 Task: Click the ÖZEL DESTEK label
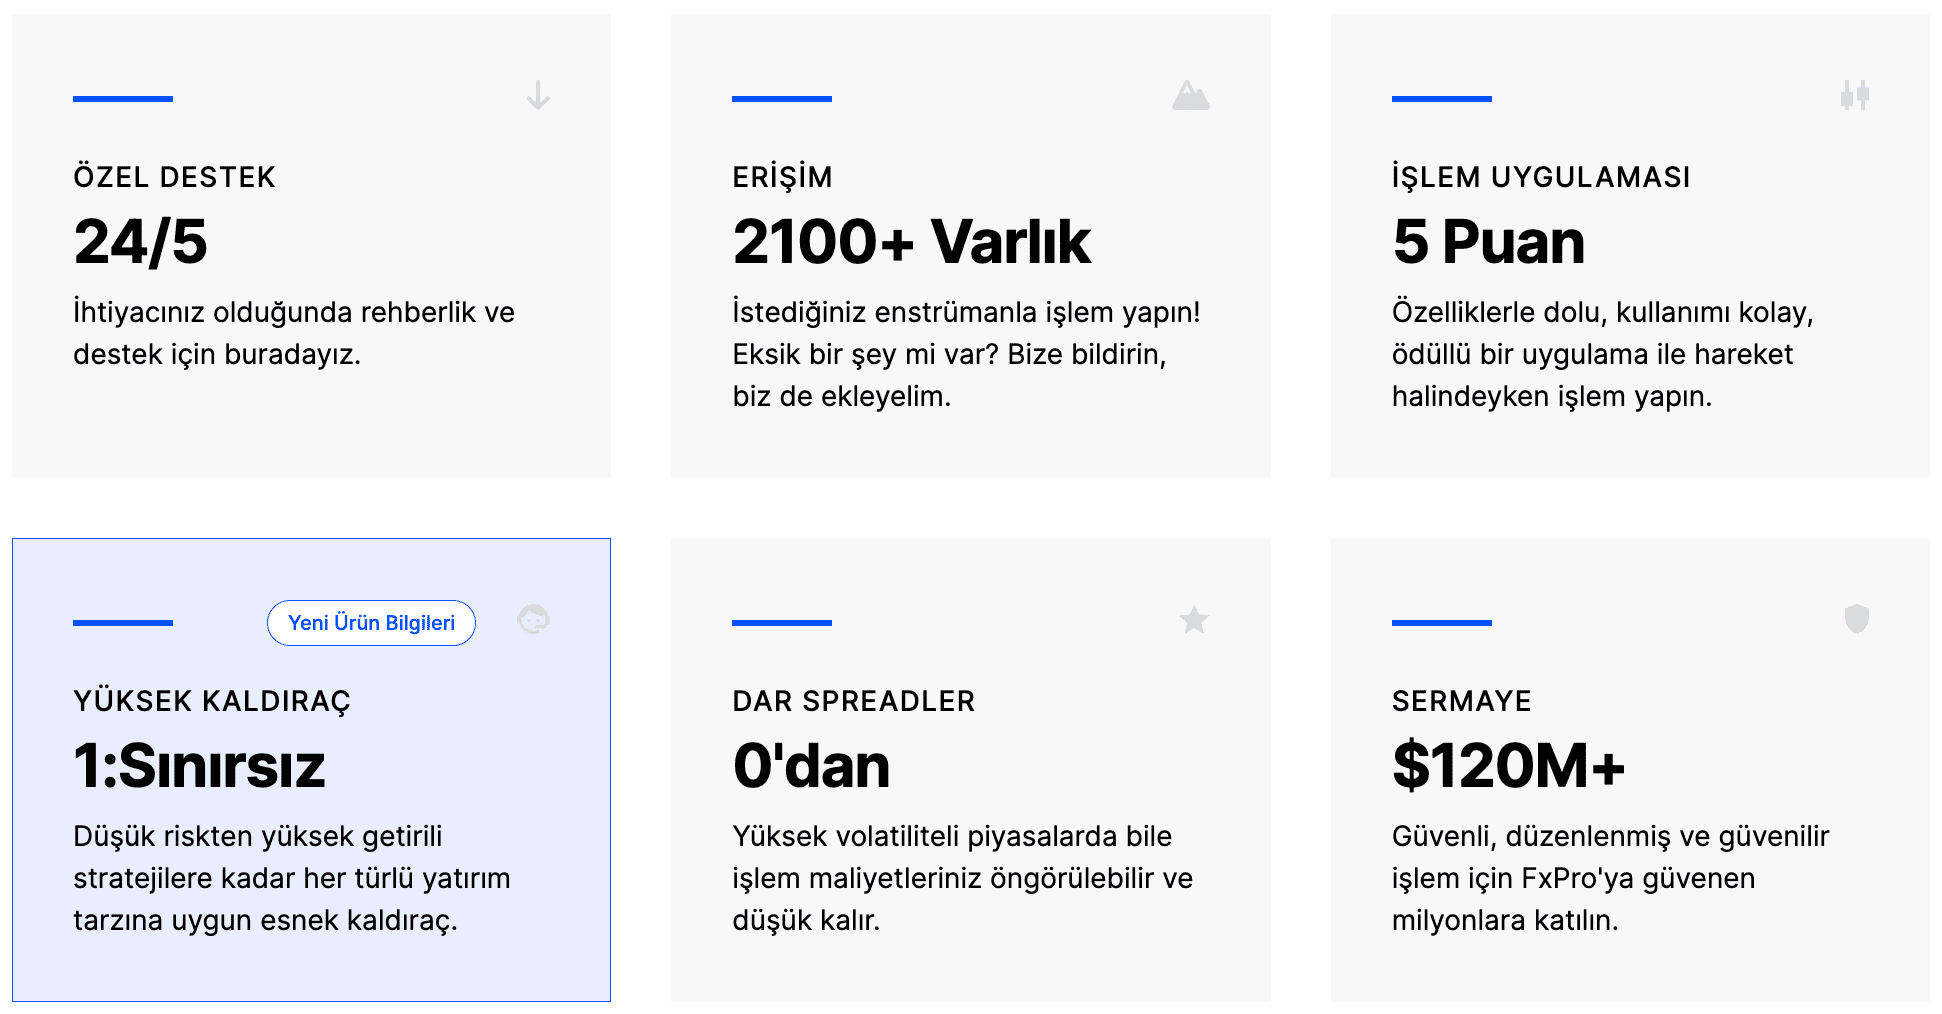174,177
